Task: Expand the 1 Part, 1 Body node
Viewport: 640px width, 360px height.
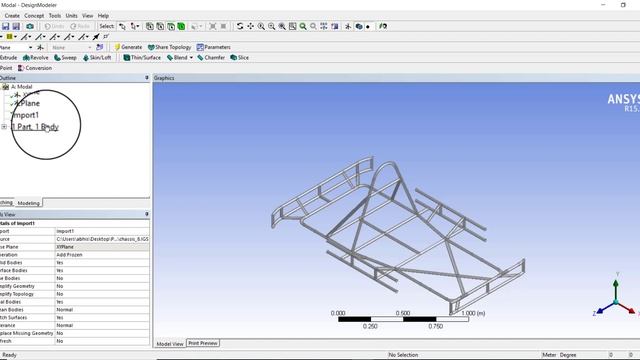Action: tap(4, 127)
